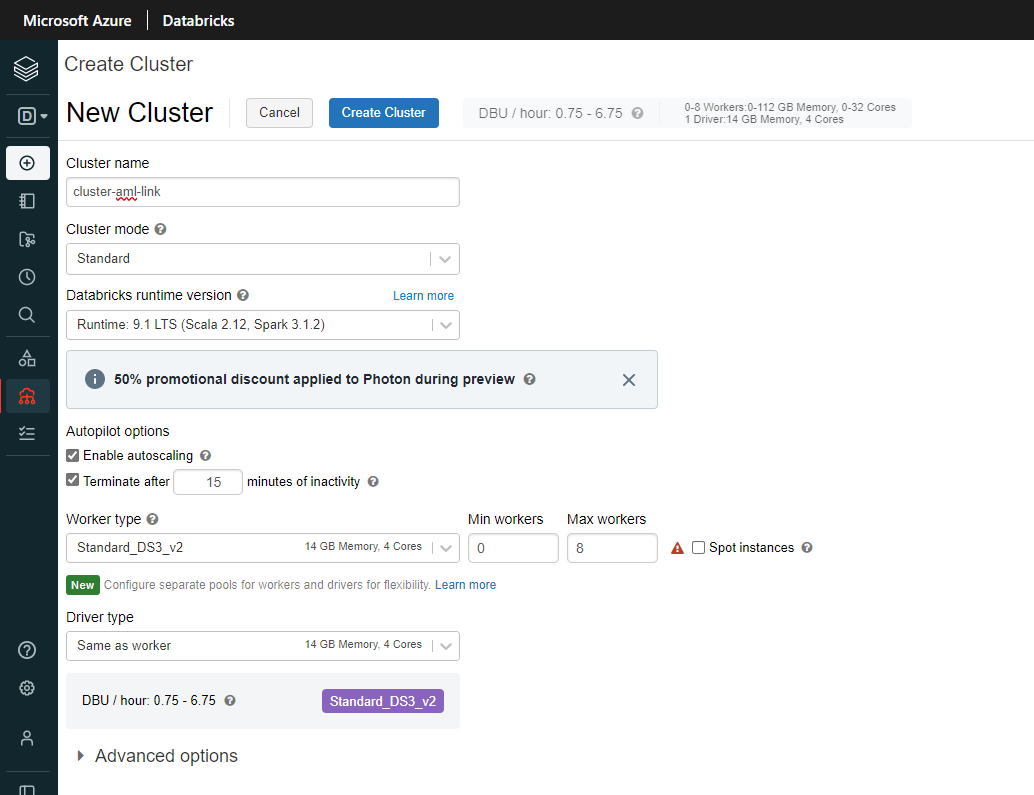Click the Microsoft Azure header label
The height and width of the screenshot is (795, 1034).
(x=77, y=20)
